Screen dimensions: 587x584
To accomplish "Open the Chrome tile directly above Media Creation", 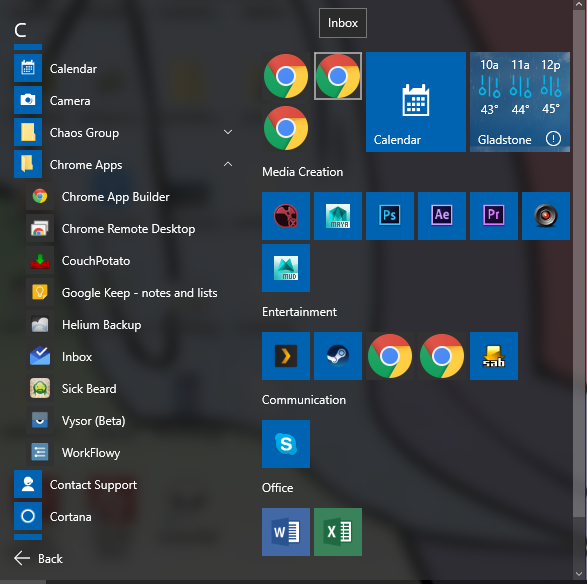I will coord(286,128).
